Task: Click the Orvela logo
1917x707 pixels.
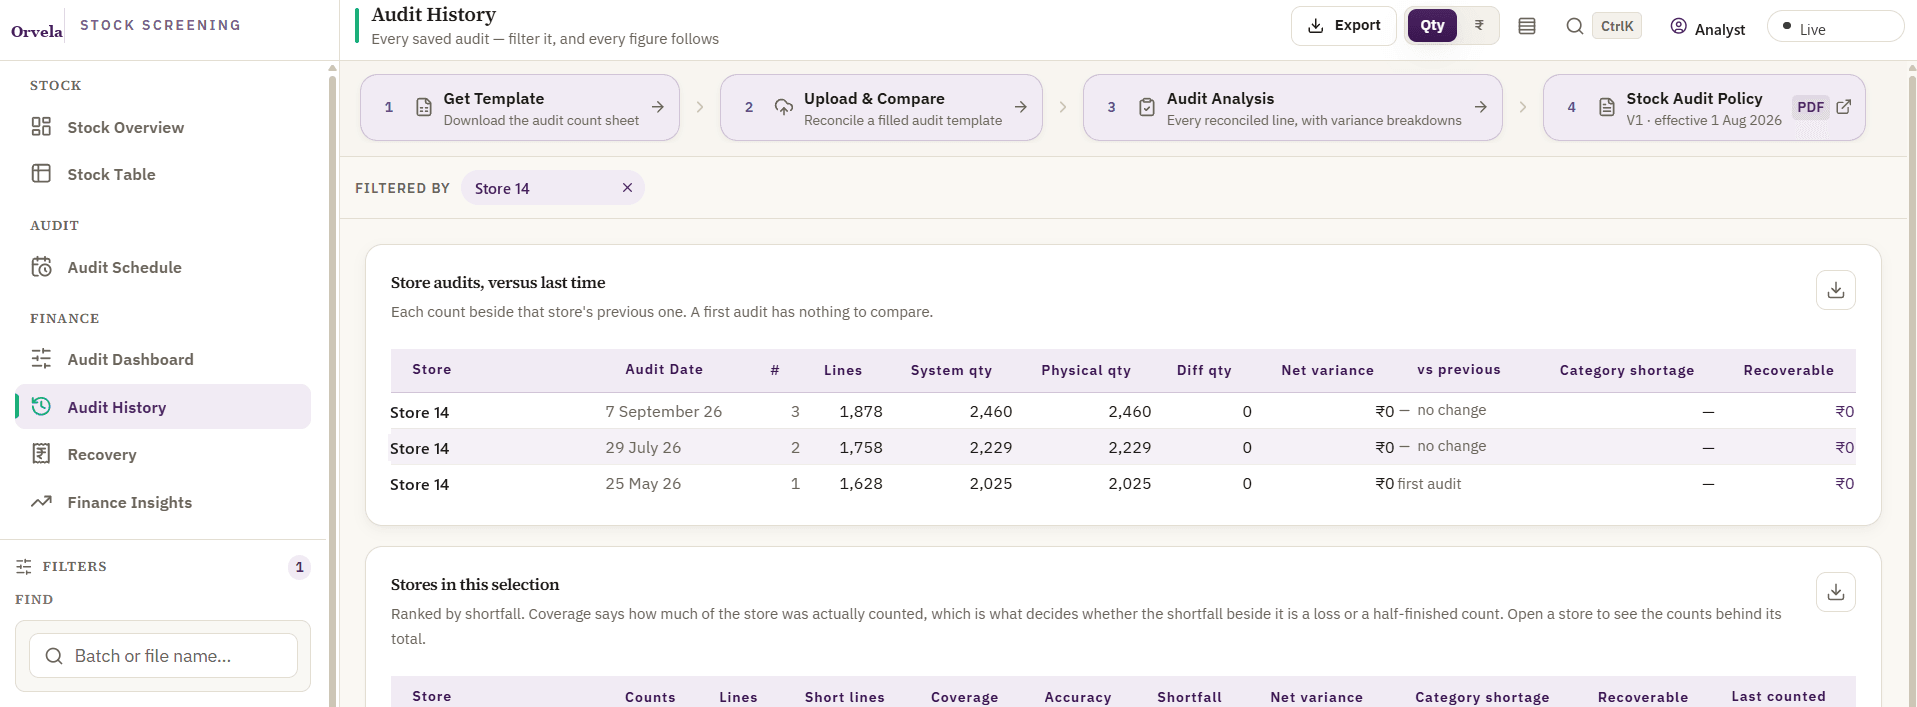Action: [x=37, y=31]
